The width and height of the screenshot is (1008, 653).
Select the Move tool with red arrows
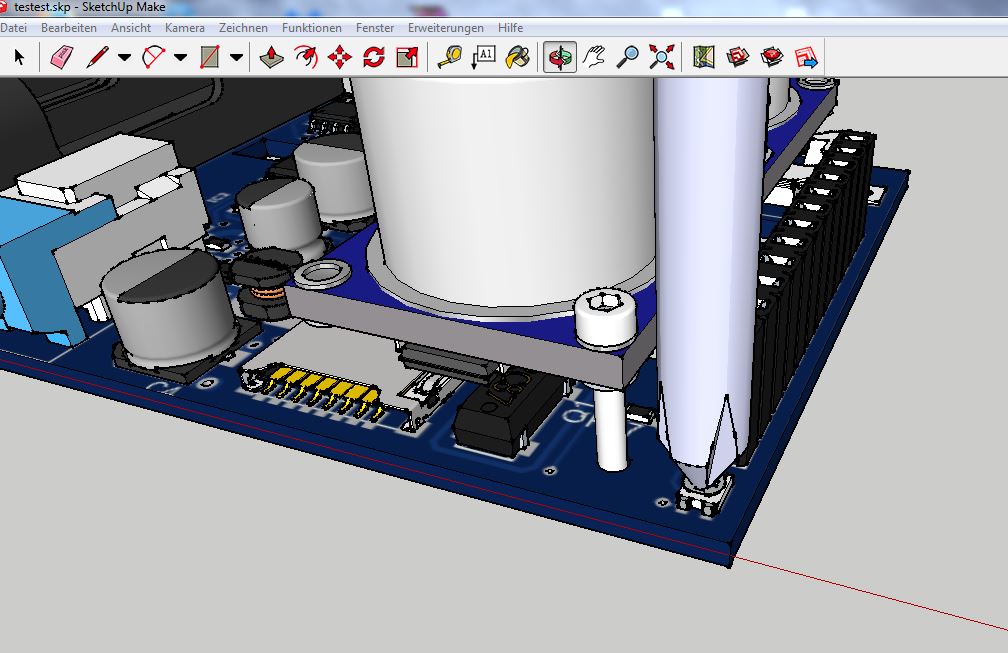(x=340, y=57)
